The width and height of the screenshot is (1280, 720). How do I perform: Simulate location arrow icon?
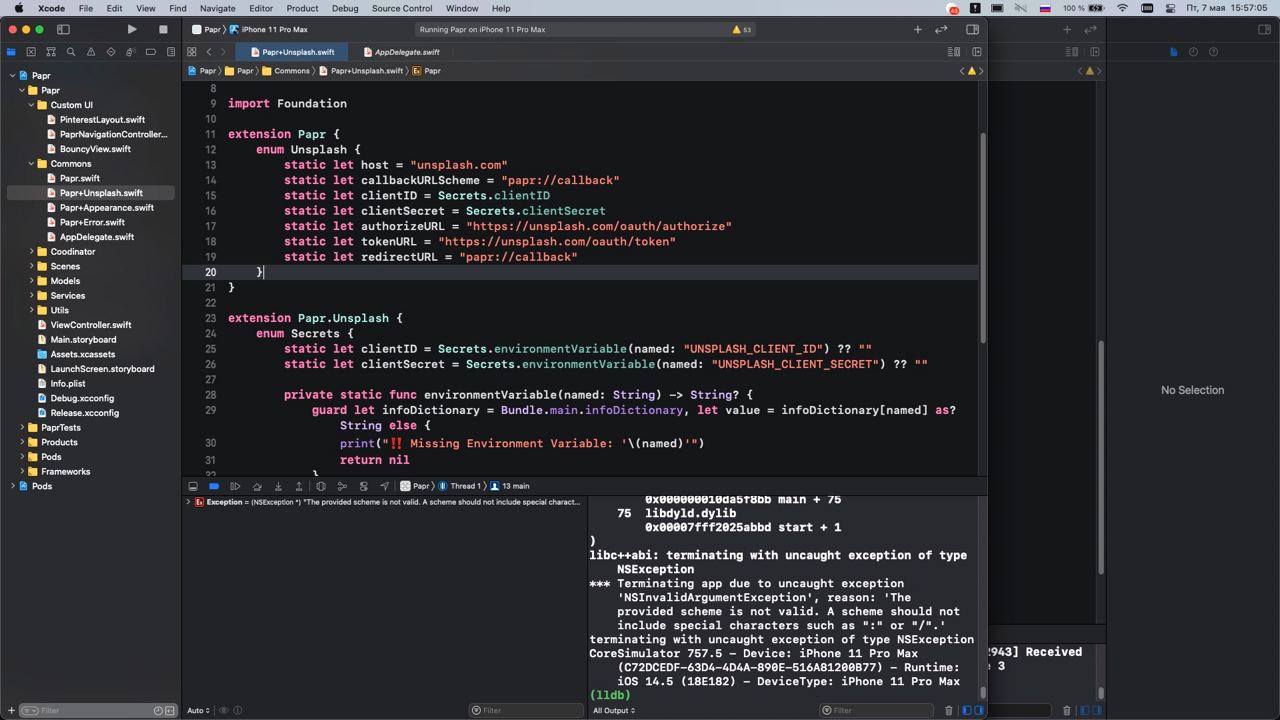pyautogui.click(x=384, y=486)
